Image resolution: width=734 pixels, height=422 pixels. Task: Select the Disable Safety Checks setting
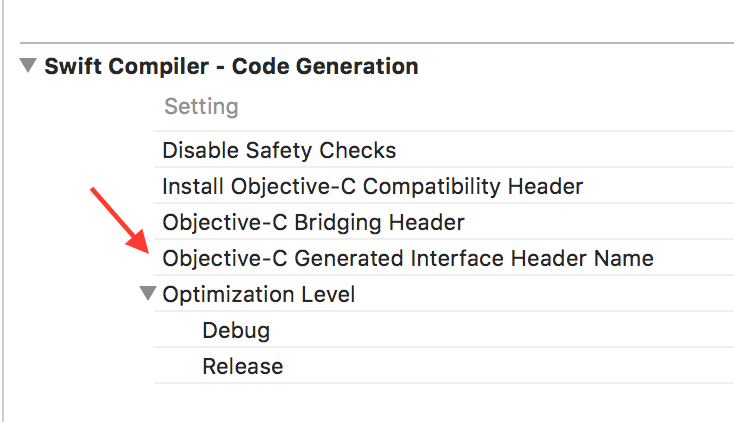(279, 151)
